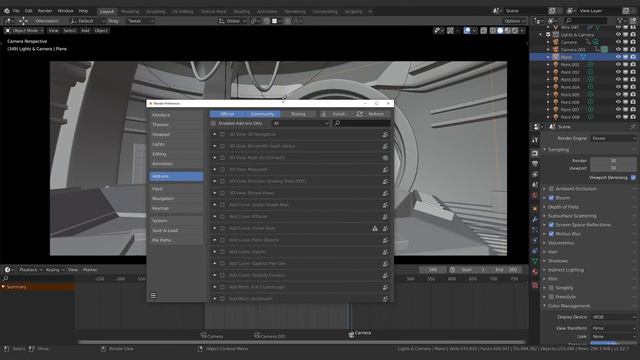
Task: Expand the Volumetrics panel
Action: click(x=544, y=243)
